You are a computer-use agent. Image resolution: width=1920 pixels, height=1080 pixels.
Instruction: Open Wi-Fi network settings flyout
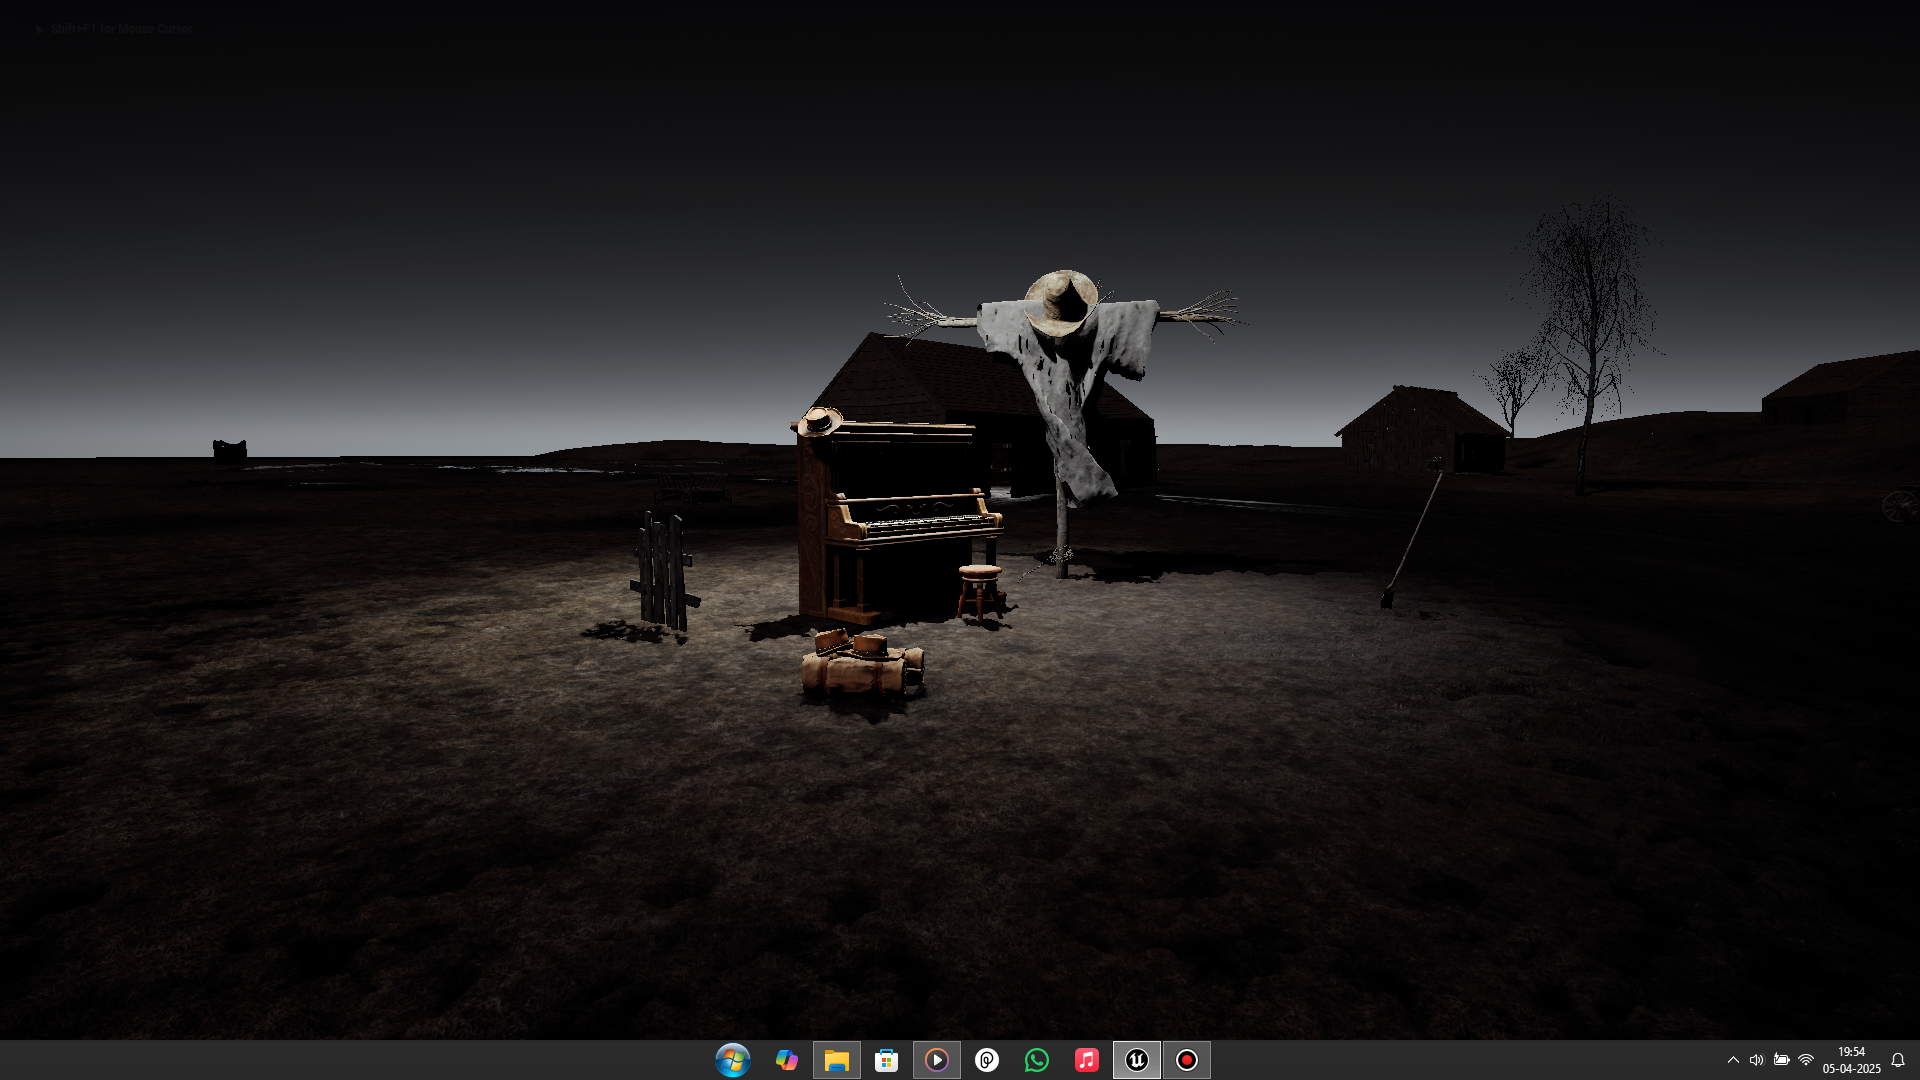click(x=1806, y=1060)
